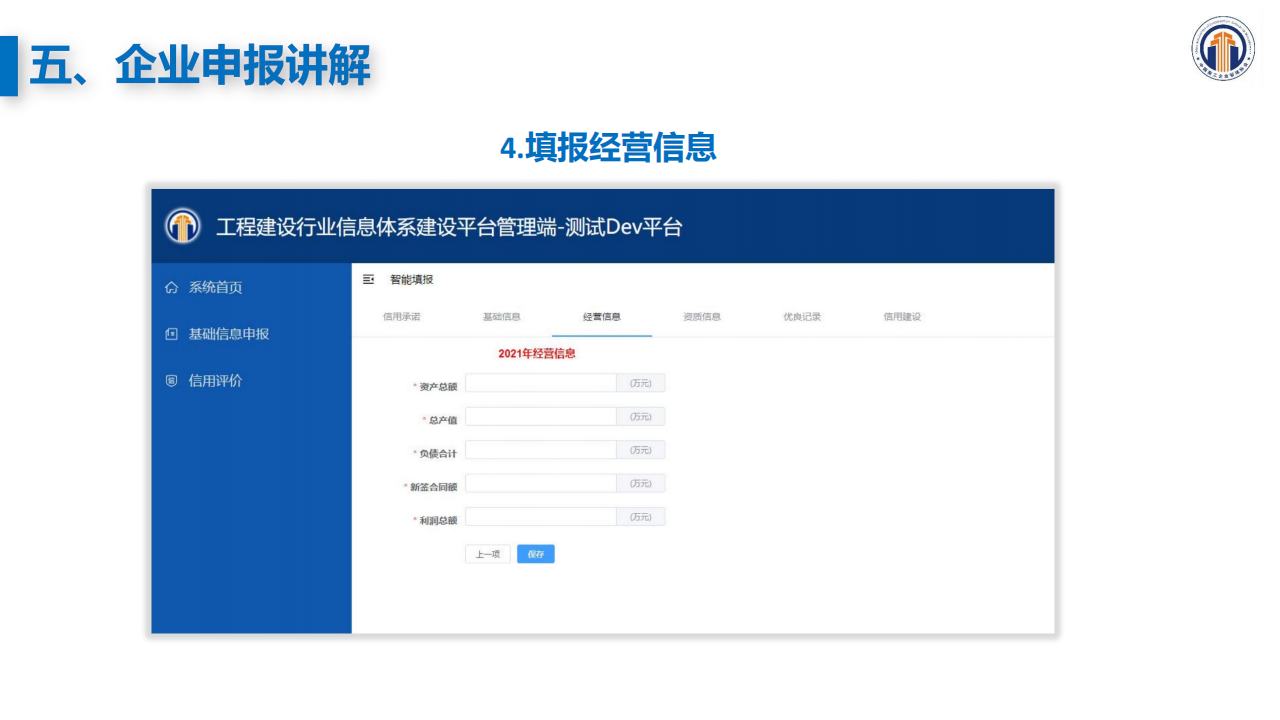Click the 2021年经营信息 heading text
The height and width of the screenshot is (720, 1280).
(537, 354)
